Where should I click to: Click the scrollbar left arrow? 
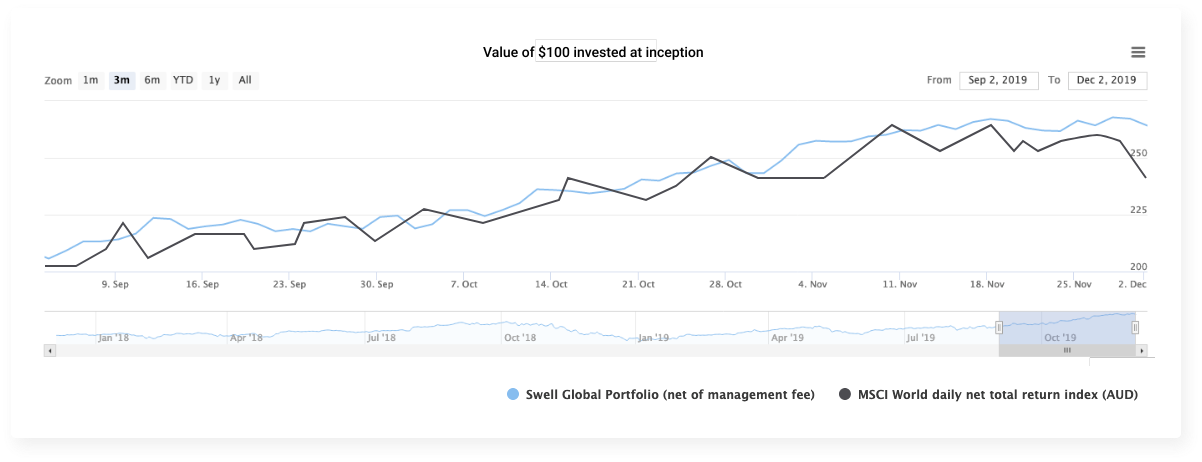pos(51,351)
